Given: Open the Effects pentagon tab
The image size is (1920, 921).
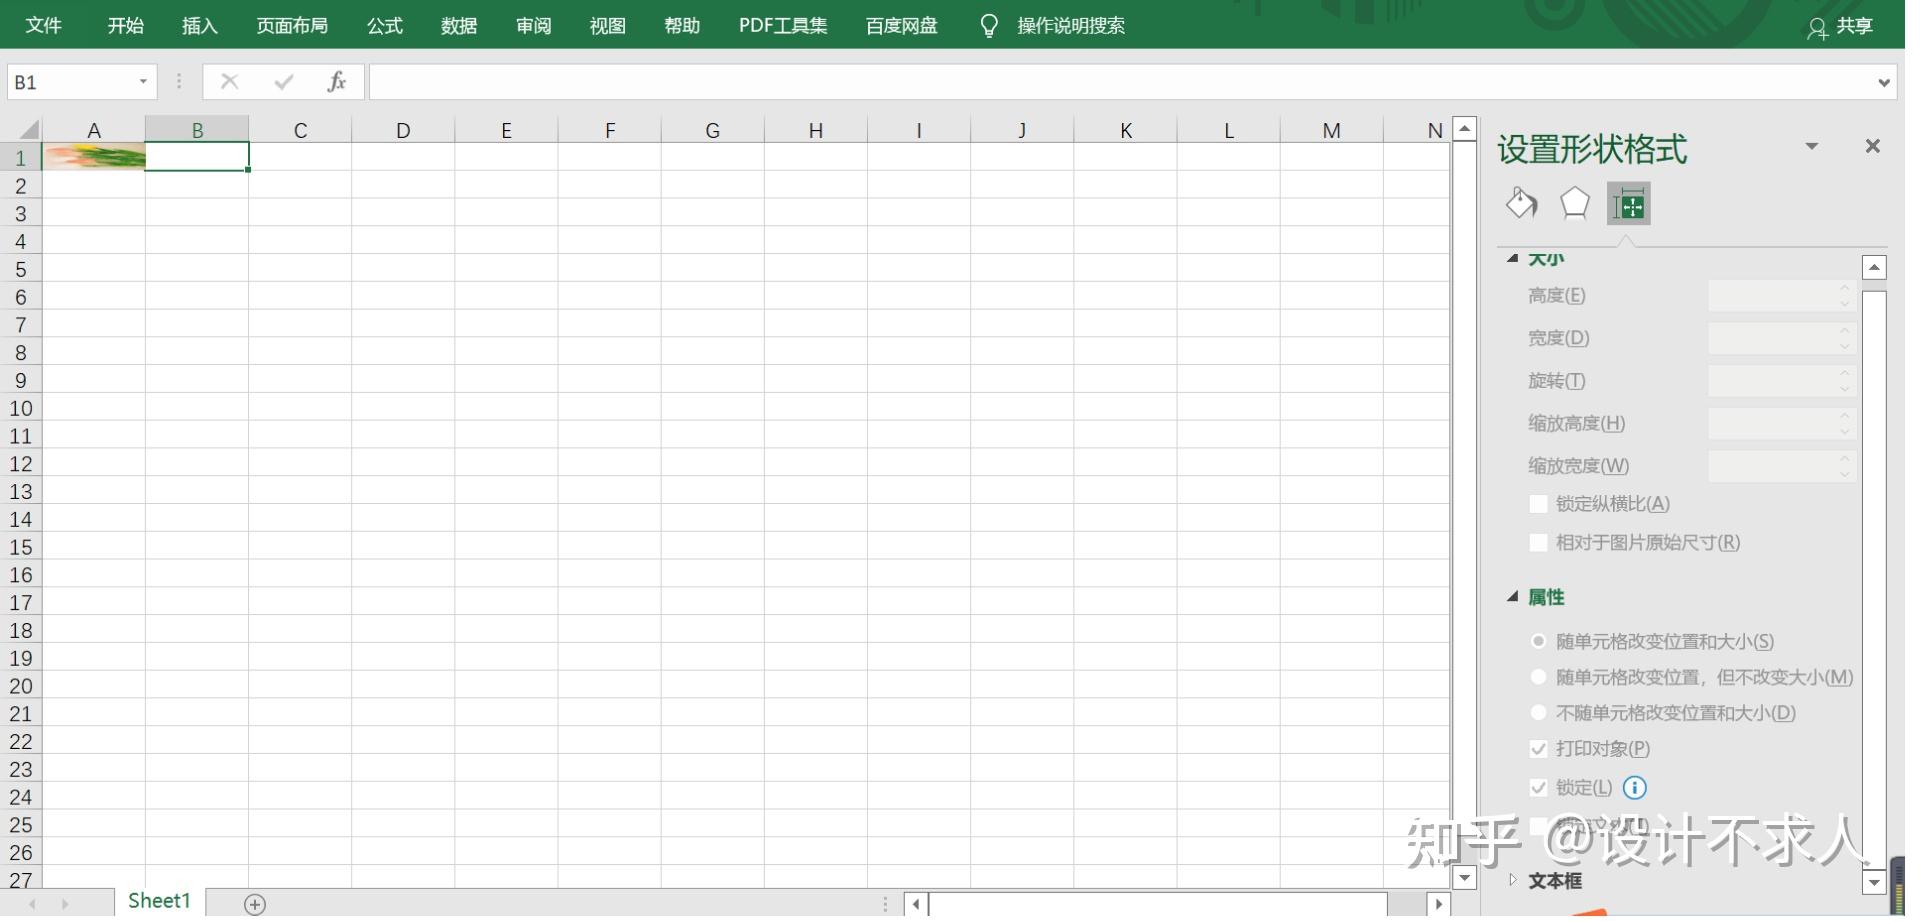Looking at the screenshot, I should (x=1574, y=204).
